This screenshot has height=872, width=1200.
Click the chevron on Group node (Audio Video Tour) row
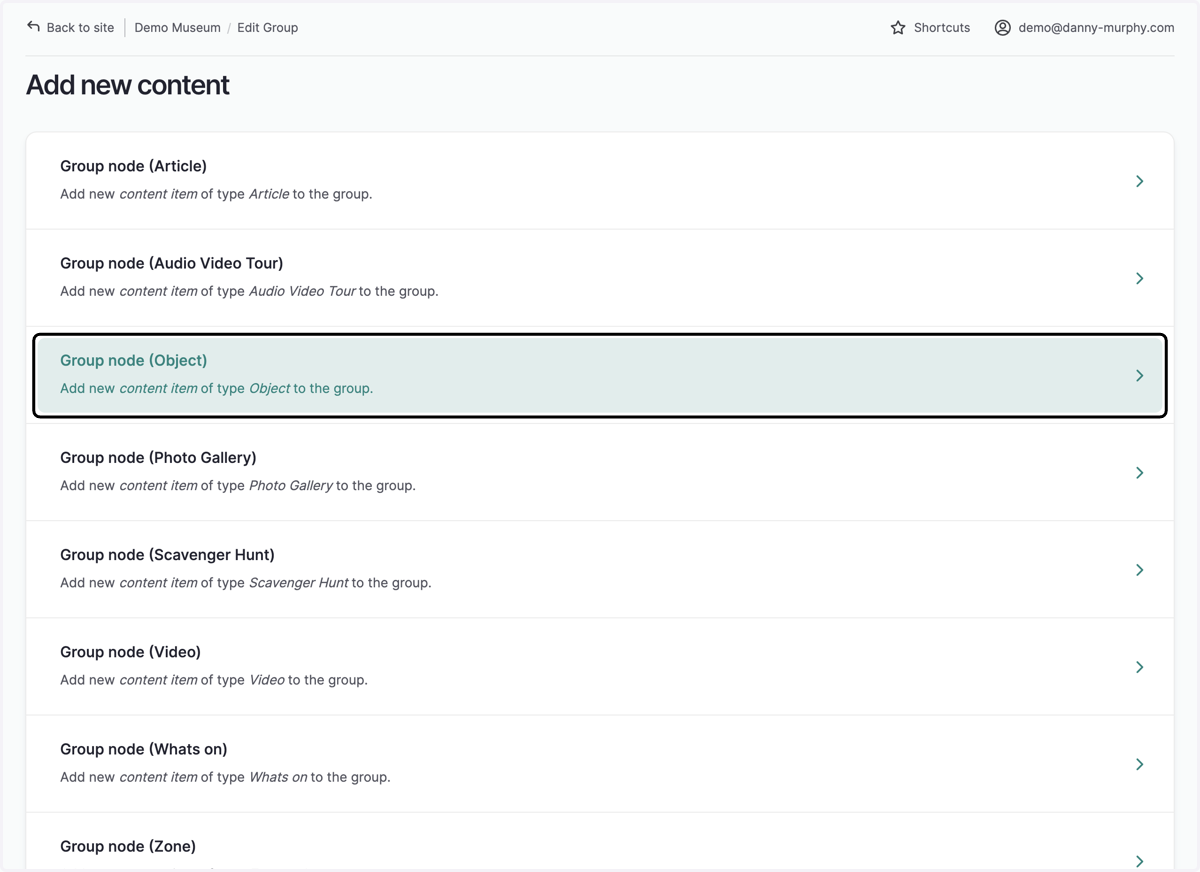click(1139, 278)
